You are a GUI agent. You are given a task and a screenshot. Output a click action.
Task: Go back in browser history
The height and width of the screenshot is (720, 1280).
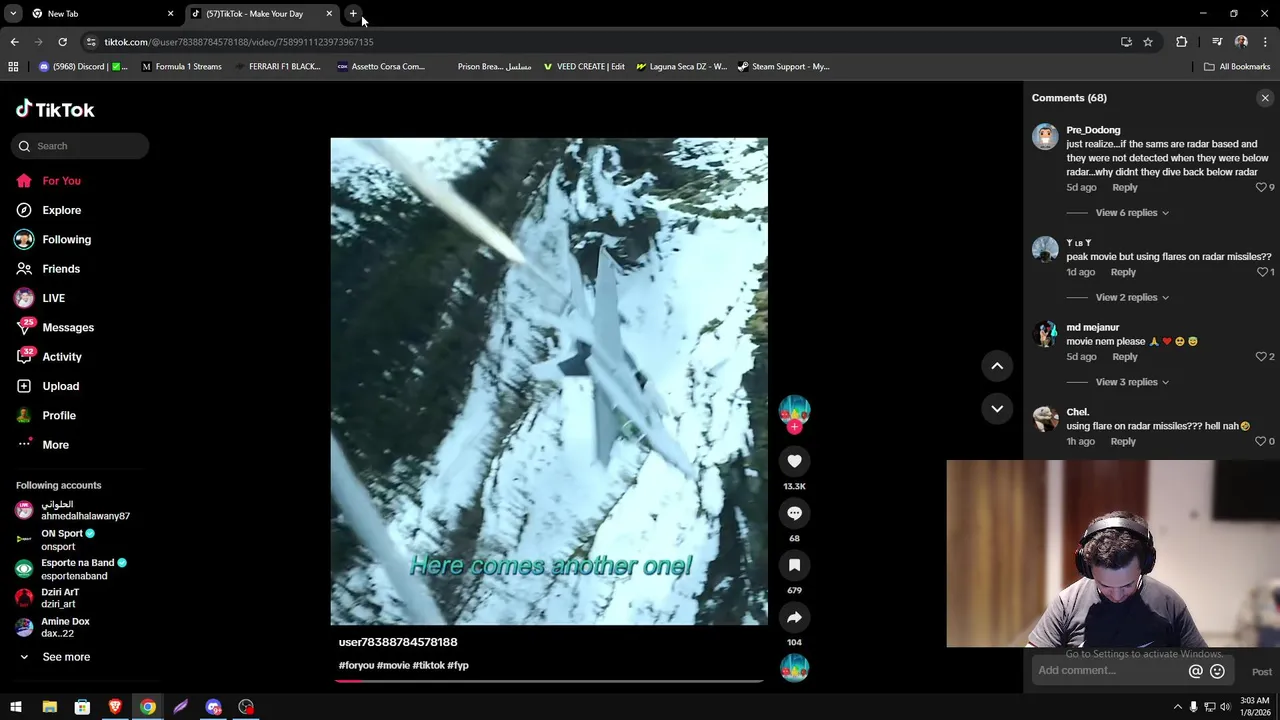(x=14, y=42)
